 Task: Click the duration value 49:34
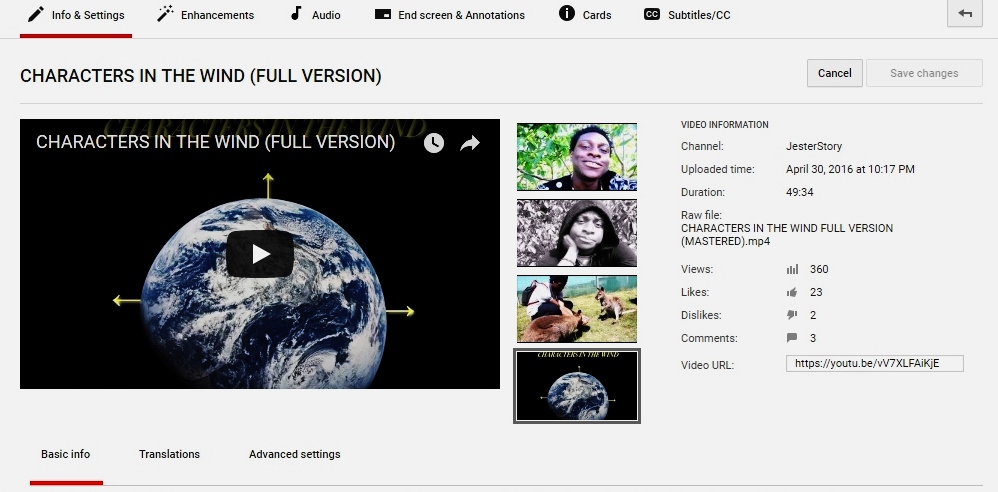pyautogui.click(x=799, y=192)
